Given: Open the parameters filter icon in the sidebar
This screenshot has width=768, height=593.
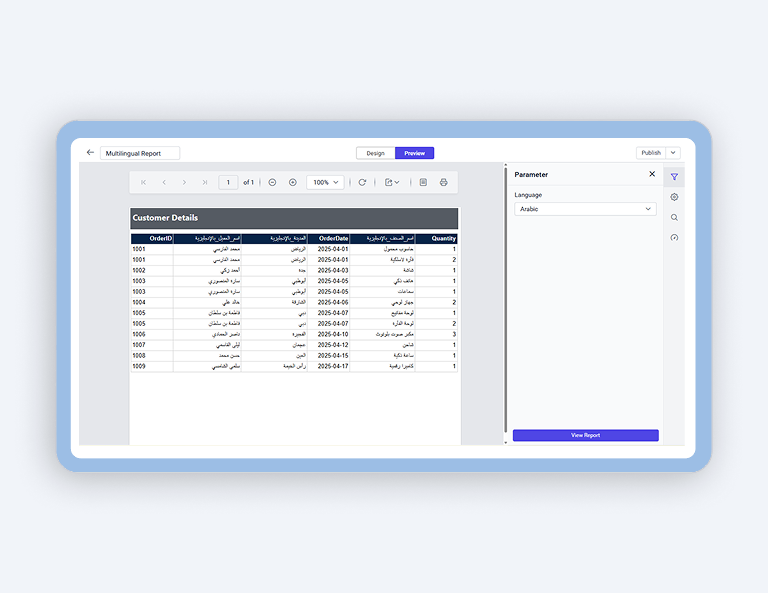Looking at the screenshot, I should tap(674, 177).
